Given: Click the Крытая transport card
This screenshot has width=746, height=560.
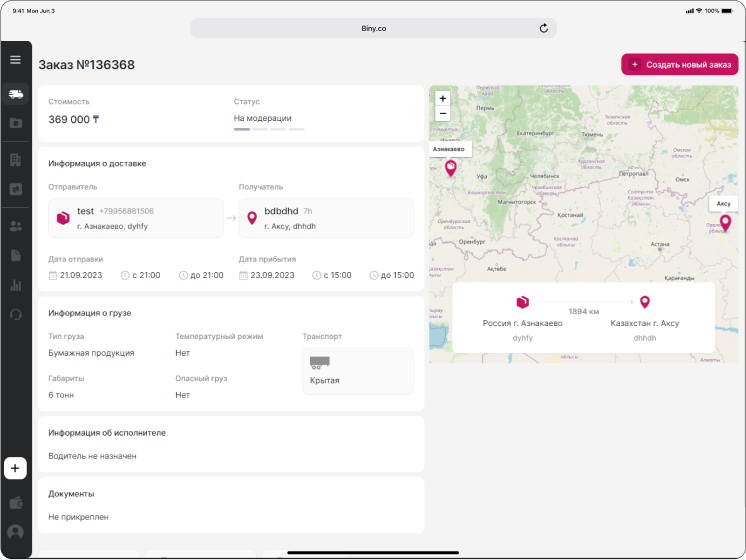Looking at the screenshot, I should click(358, 371).
